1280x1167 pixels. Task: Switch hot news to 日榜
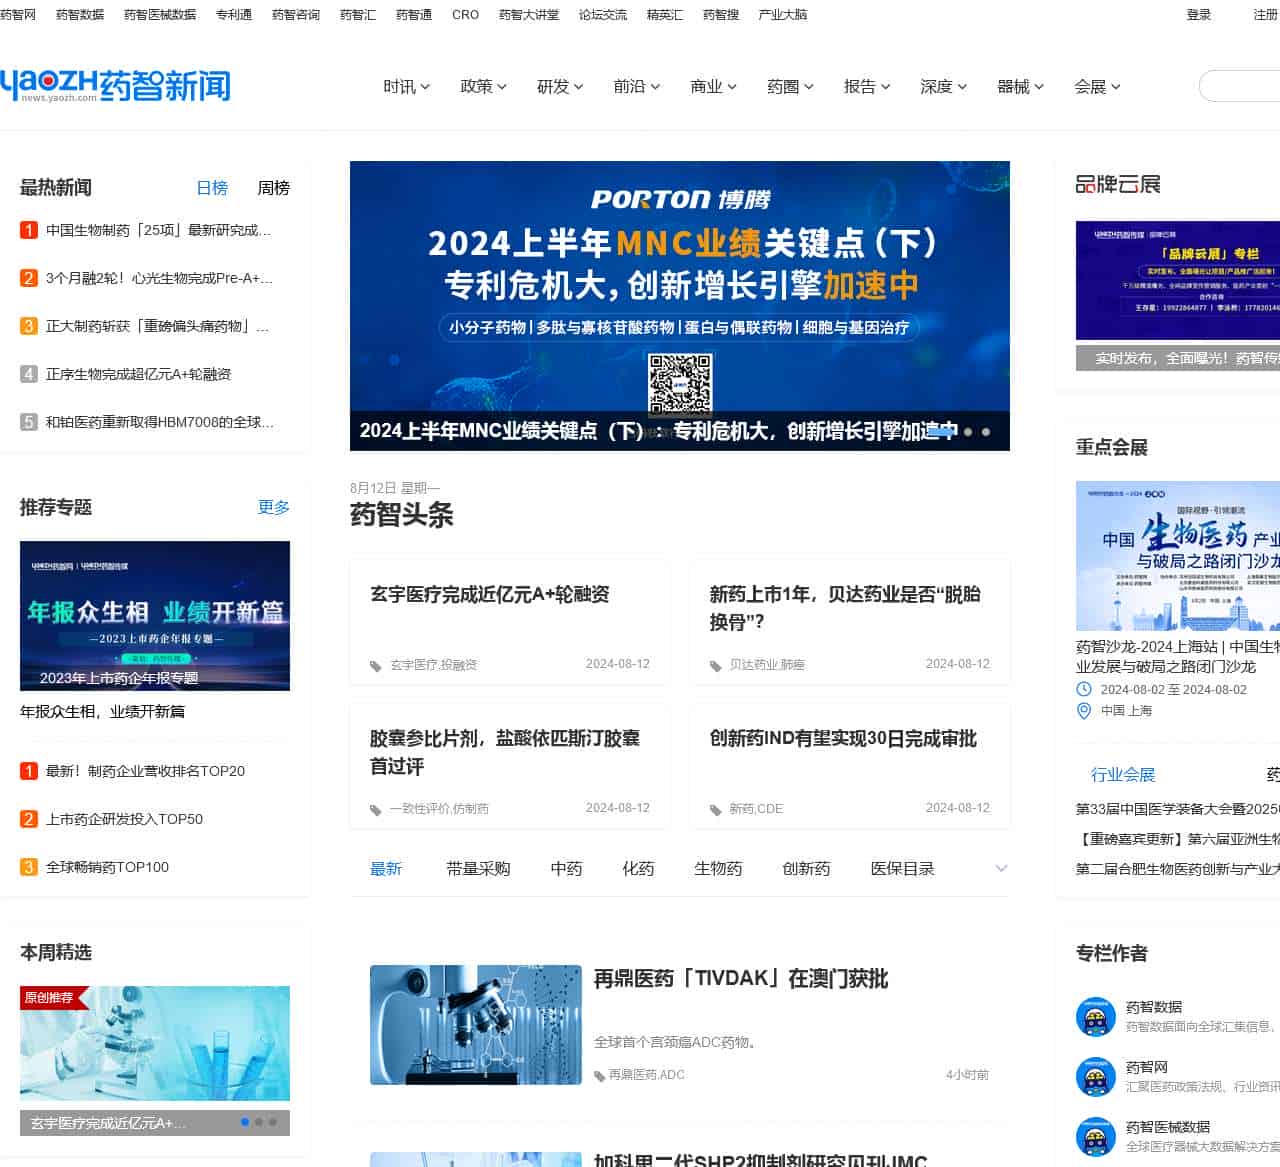212,188
